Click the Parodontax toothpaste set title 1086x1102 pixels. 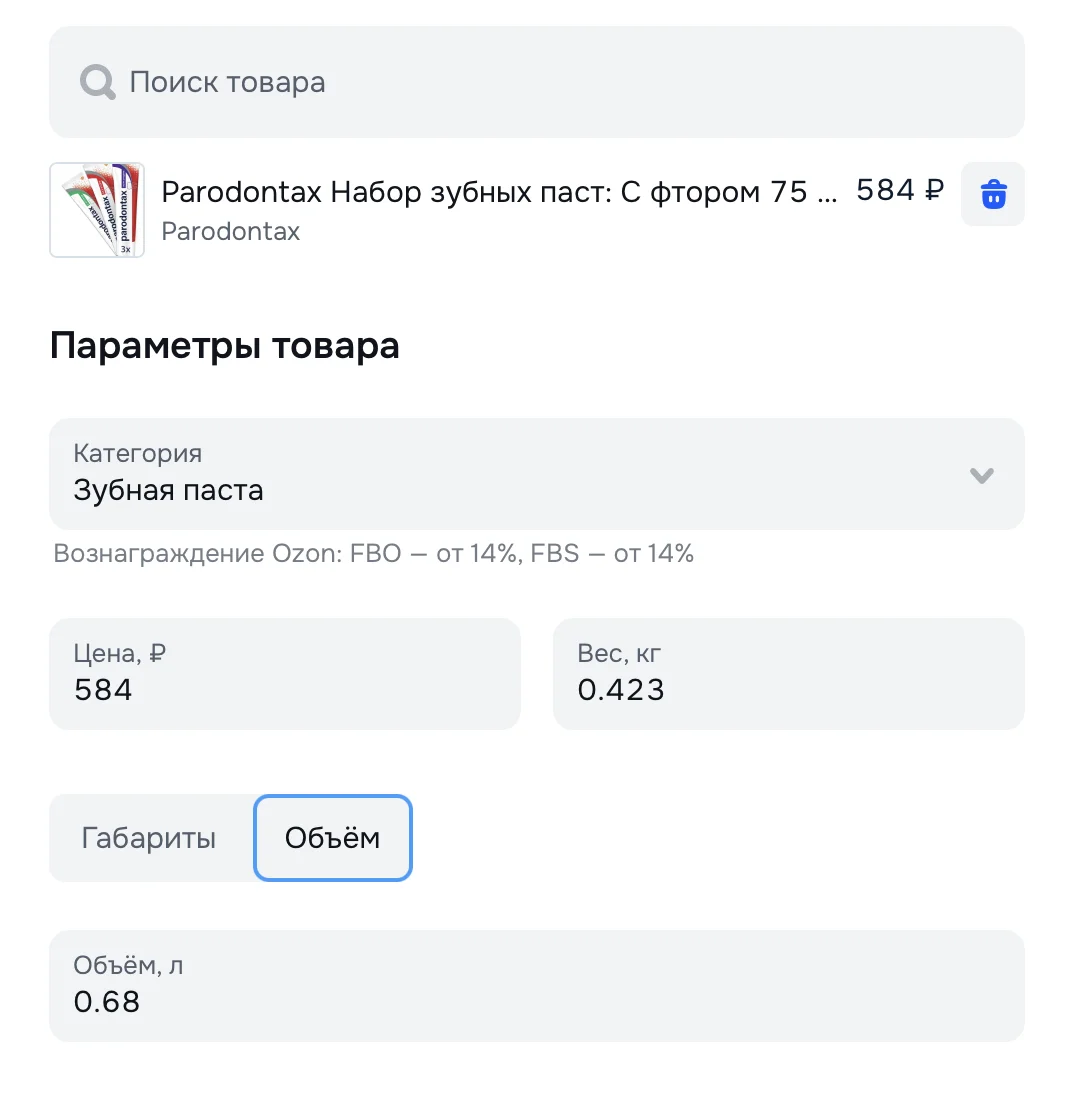[x=498, y=191]
